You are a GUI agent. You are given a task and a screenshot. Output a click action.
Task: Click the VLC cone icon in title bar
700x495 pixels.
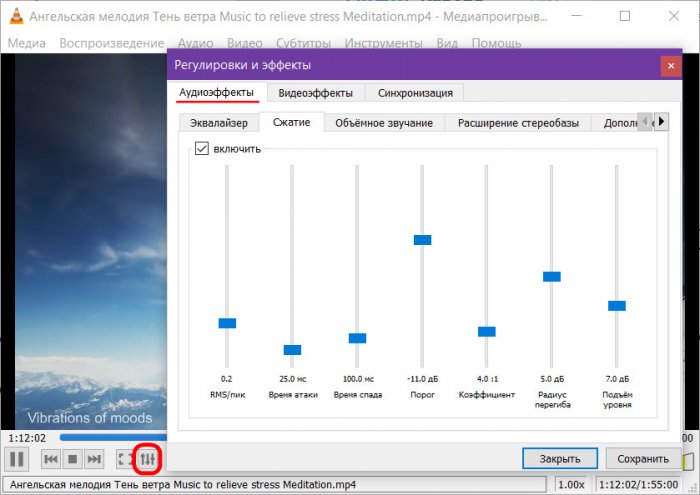14,17
